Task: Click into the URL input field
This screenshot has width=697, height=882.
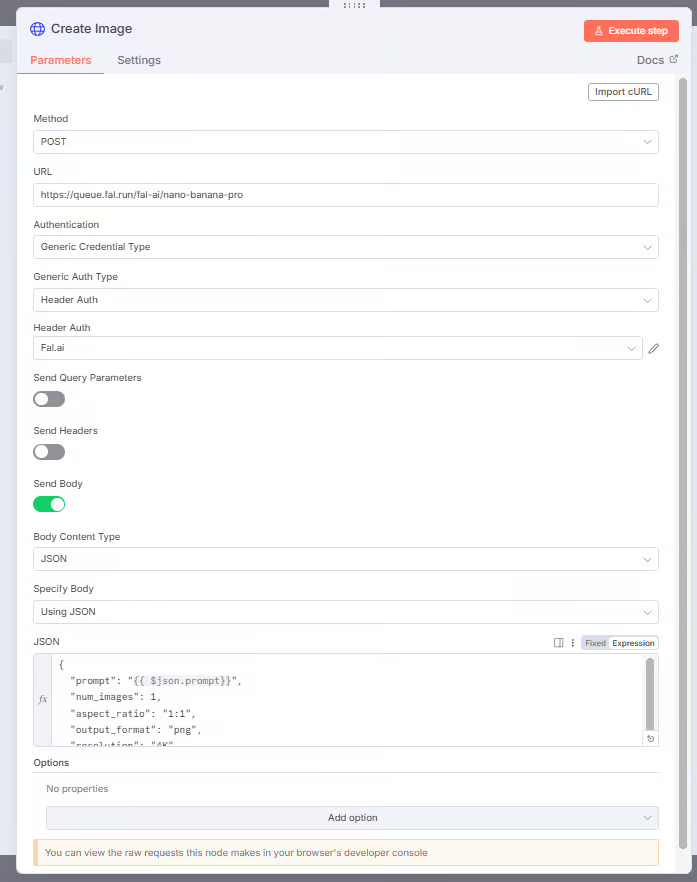Action: pos(345,195)
